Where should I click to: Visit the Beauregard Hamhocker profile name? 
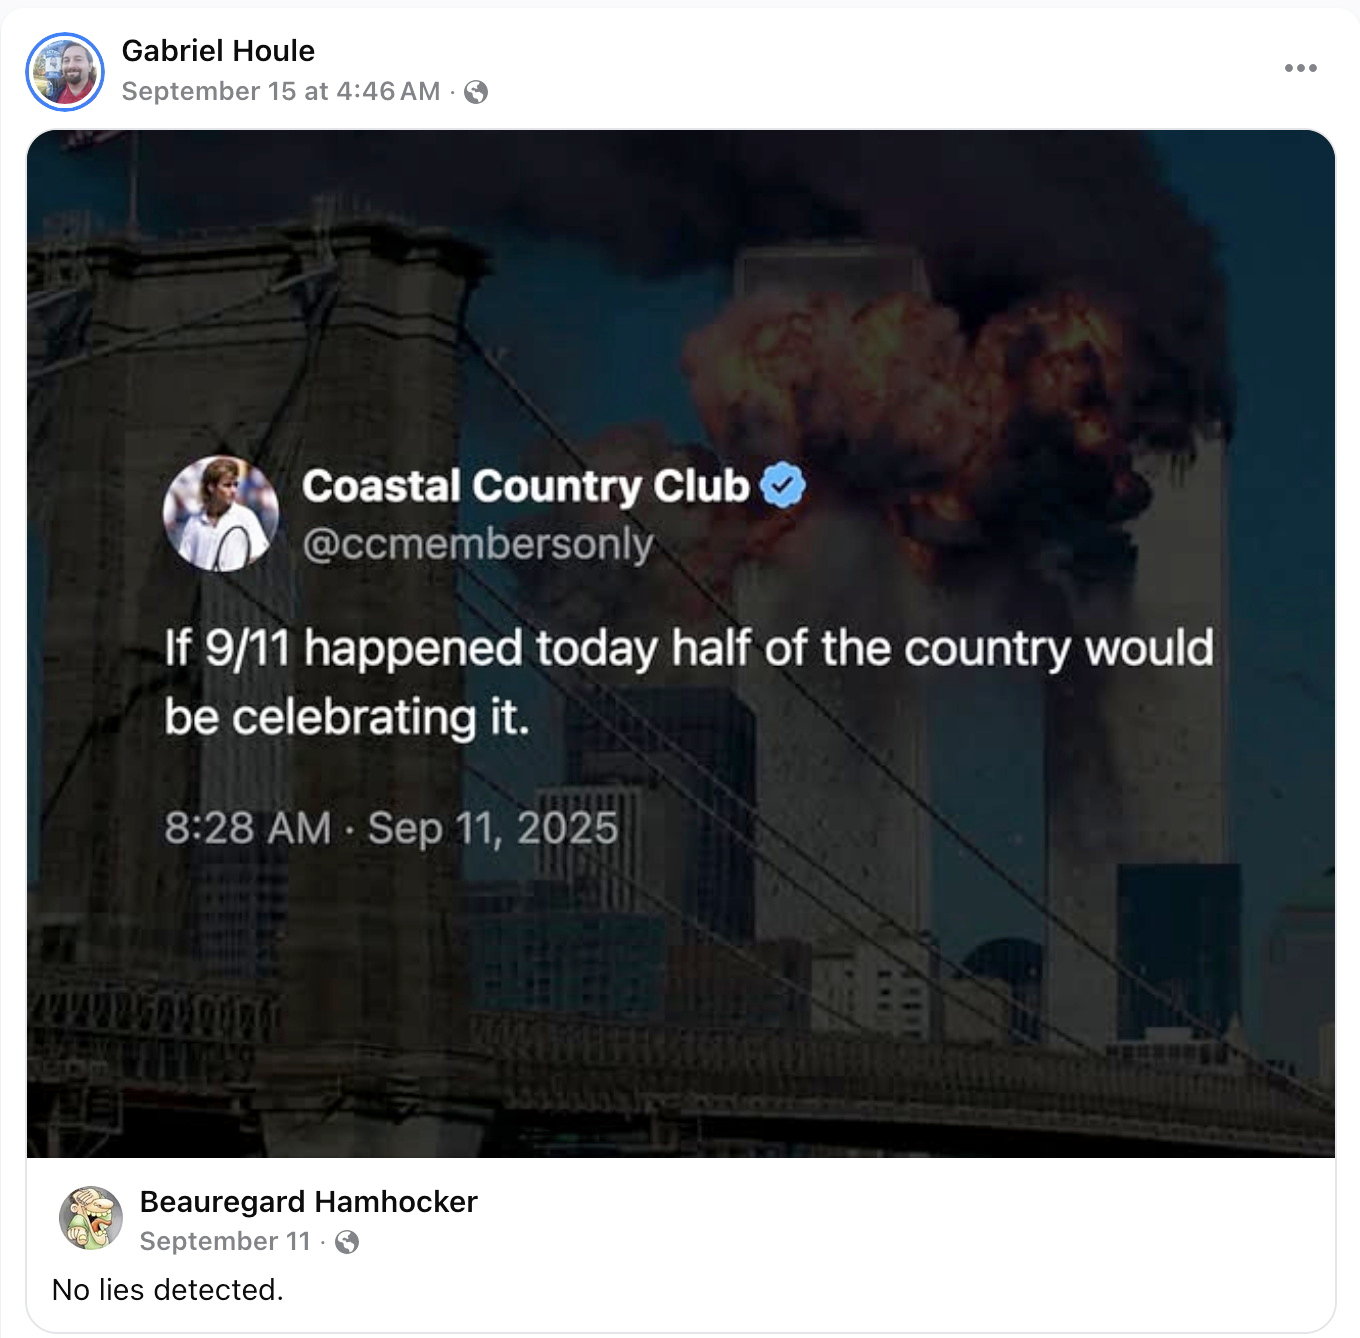(309, 1201)
